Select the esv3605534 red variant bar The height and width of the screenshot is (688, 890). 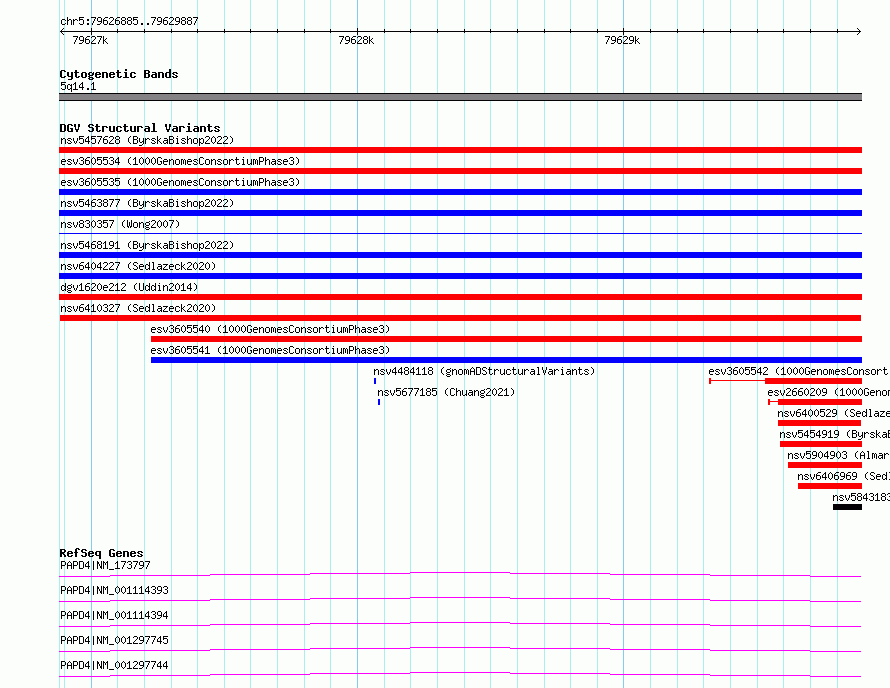point(460,171)
